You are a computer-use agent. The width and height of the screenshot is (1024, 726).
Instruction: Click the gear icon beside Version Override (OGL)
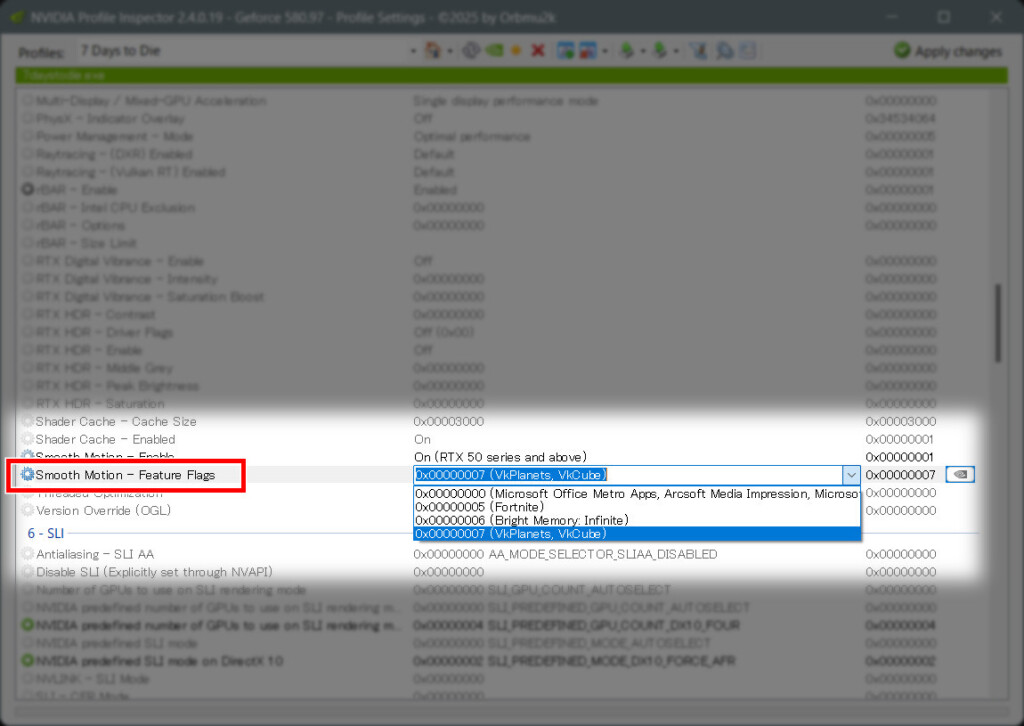point(27,510)
